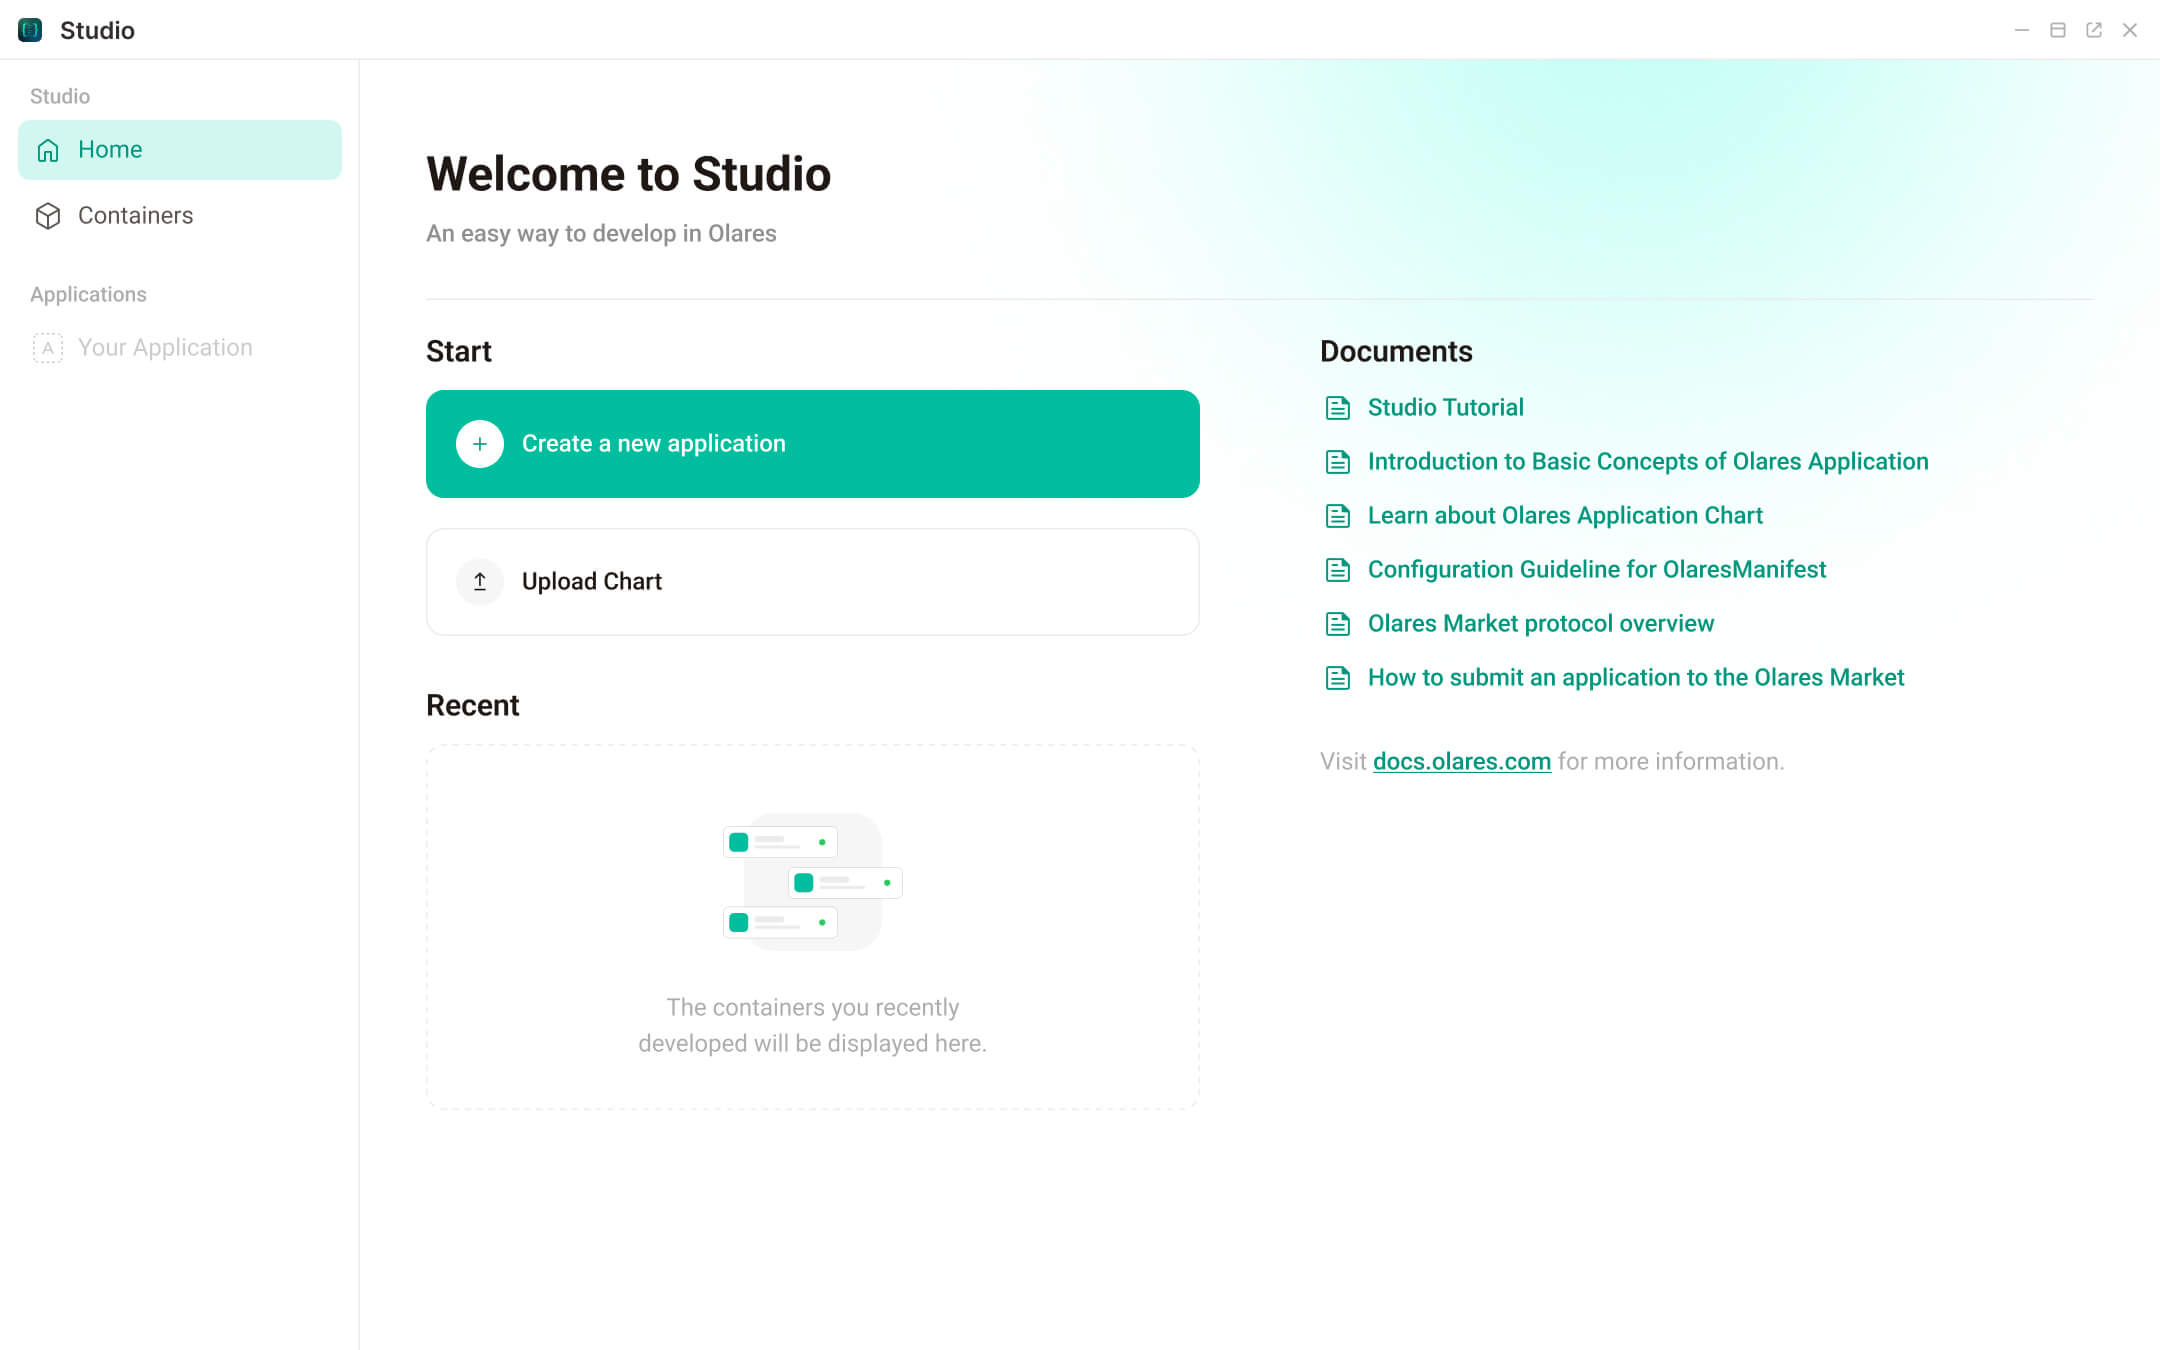Click 'The containers you recently developed' message
Screen dimensions: 2160x1350
click(x=813, y=1025)
